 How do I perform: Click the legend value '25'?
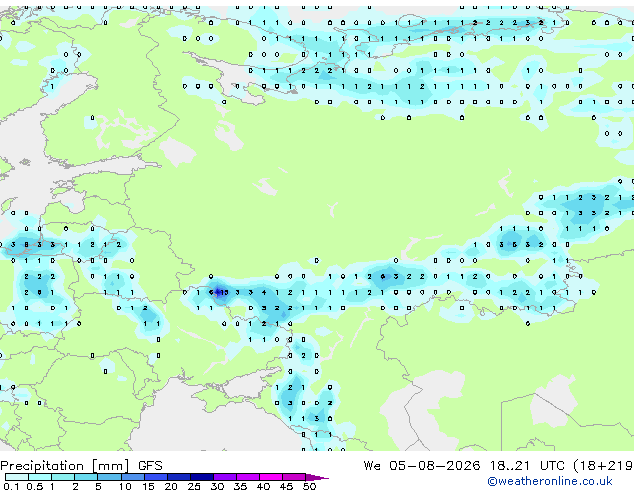[194, 486]
